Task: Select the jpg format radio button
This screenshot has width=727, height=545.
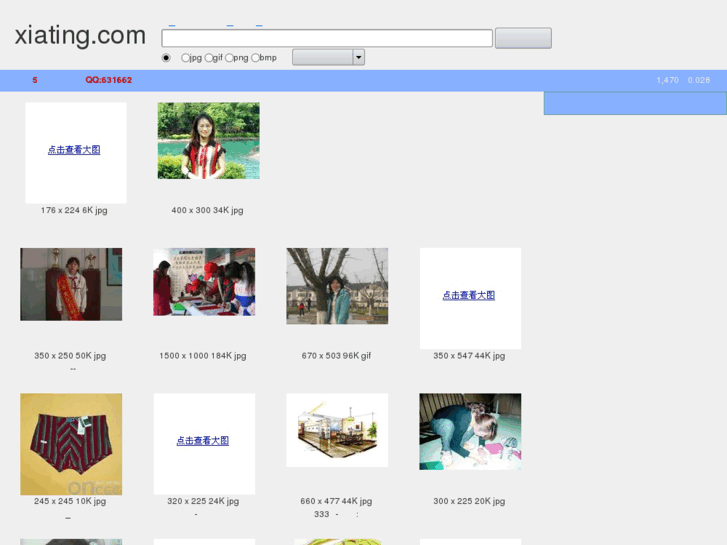Action: 185,58
